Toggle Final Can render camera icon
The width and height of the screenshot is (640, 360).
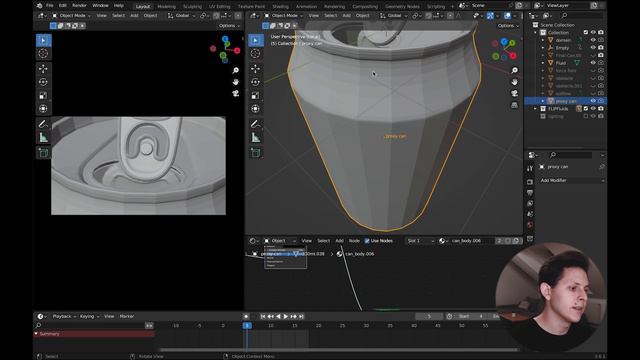(x=601, y=55)
